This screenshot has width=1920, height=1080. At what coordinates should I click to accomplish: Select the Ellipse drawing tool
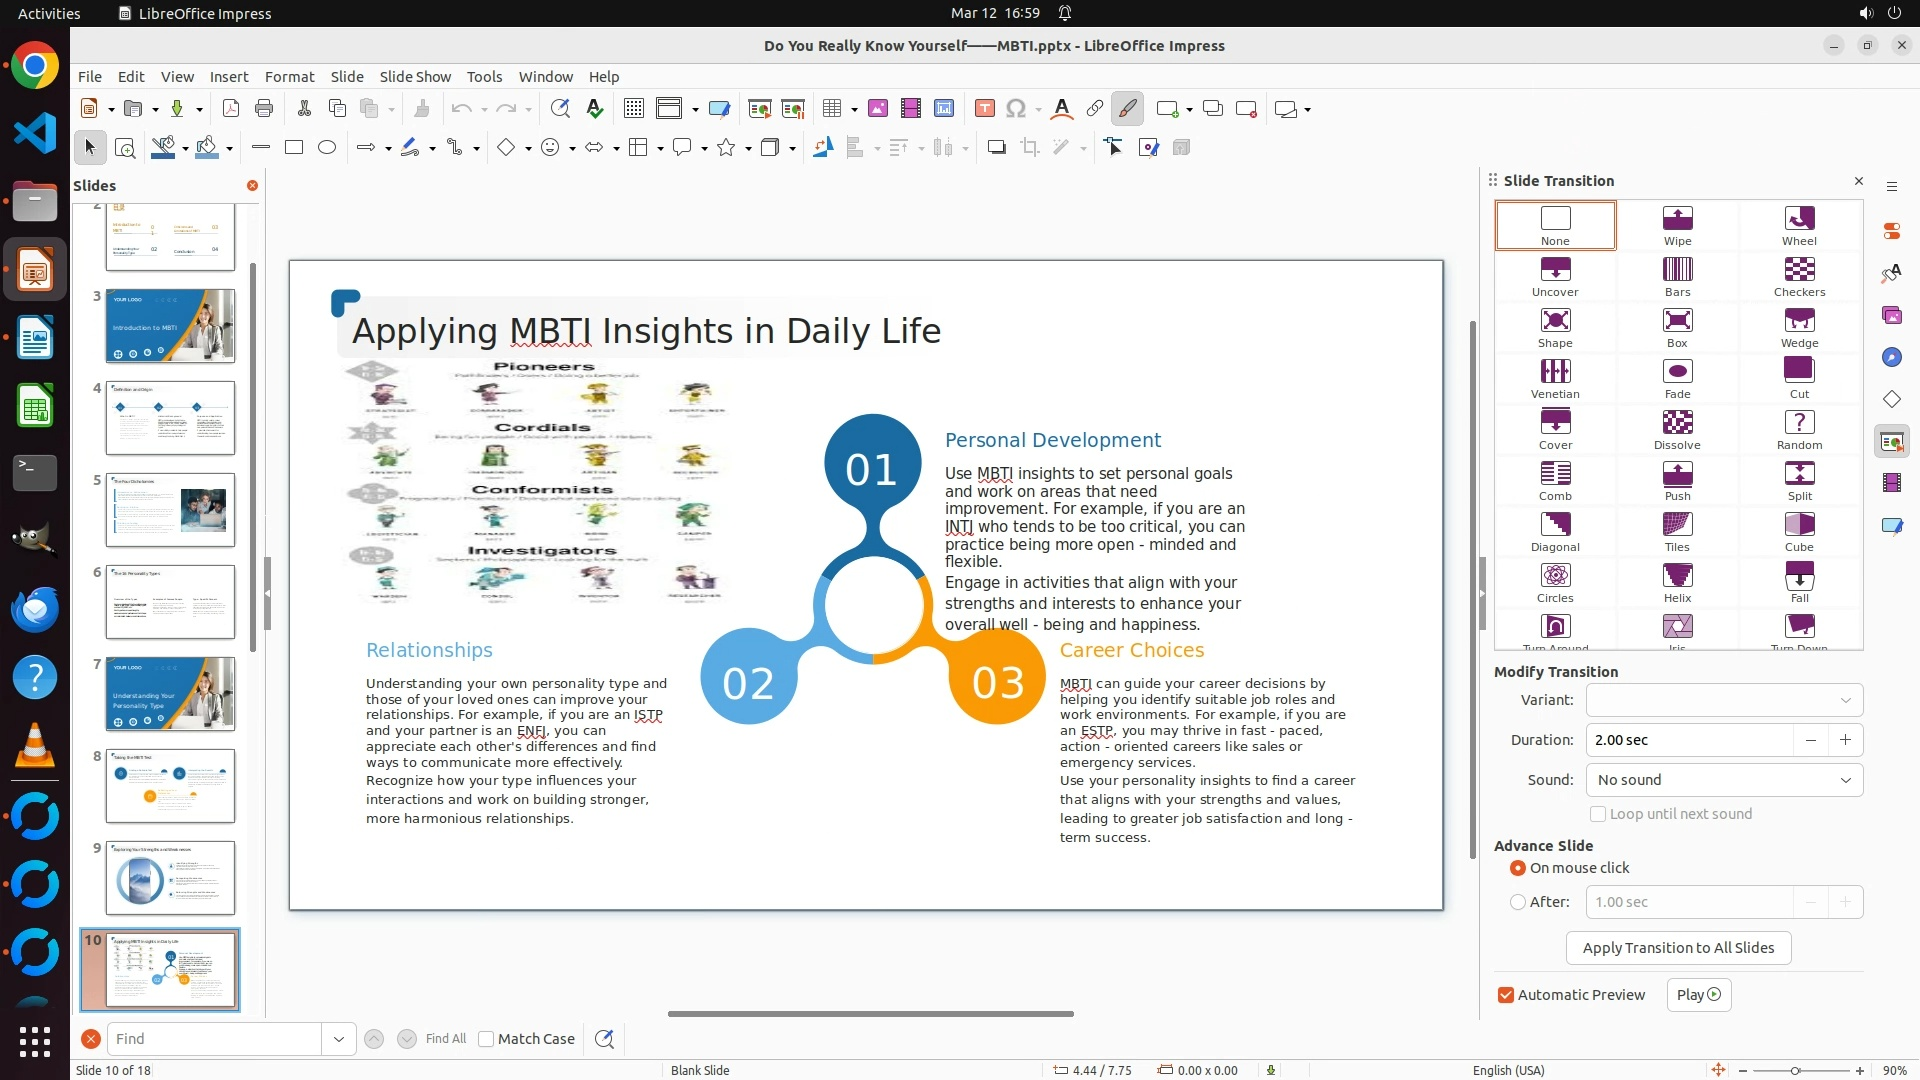click(327, 148)
